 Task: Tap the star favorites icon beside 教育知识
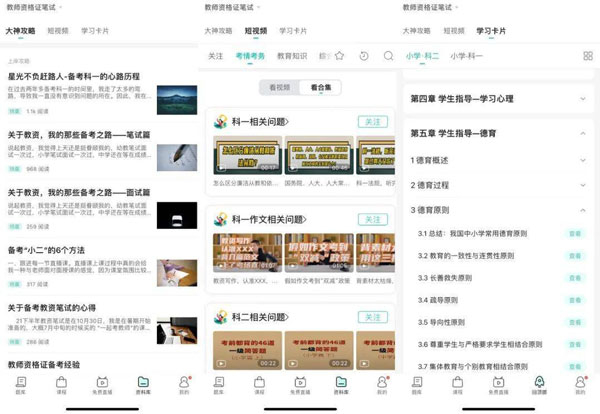pyautogui.click(x=339, y=56)
